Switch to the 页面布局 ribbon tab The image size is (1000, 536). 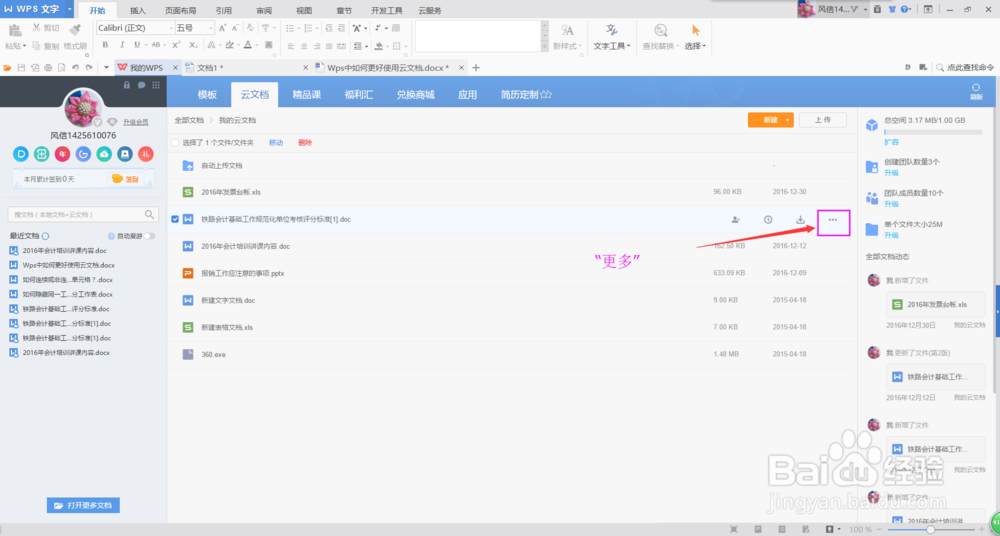(180, 11)
